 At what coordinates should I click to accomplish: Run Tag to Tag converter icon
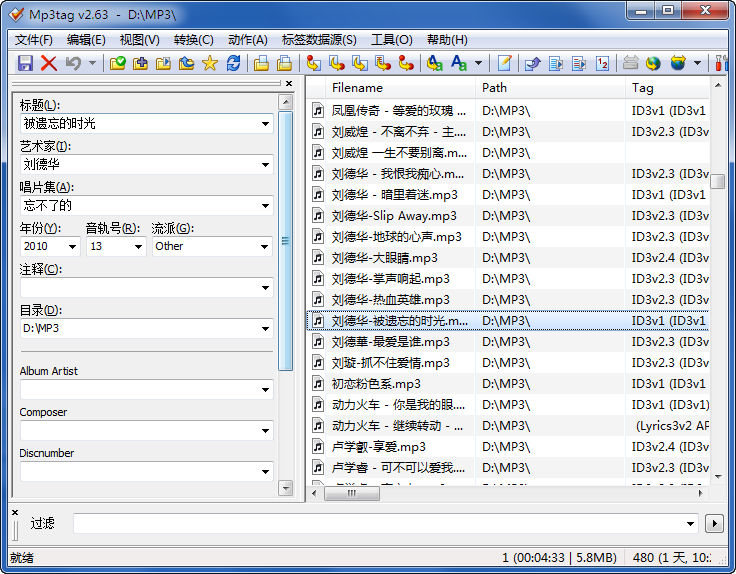pos(406,62)
